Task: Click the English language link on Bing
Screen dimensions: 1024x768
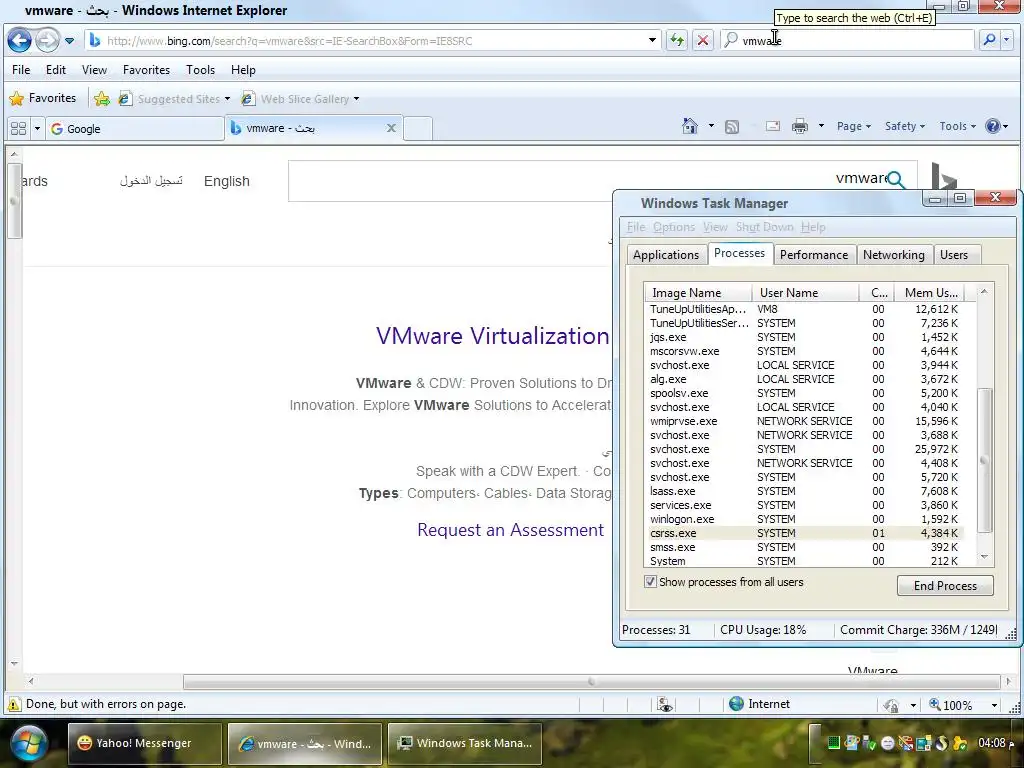Action: (227, 181)
